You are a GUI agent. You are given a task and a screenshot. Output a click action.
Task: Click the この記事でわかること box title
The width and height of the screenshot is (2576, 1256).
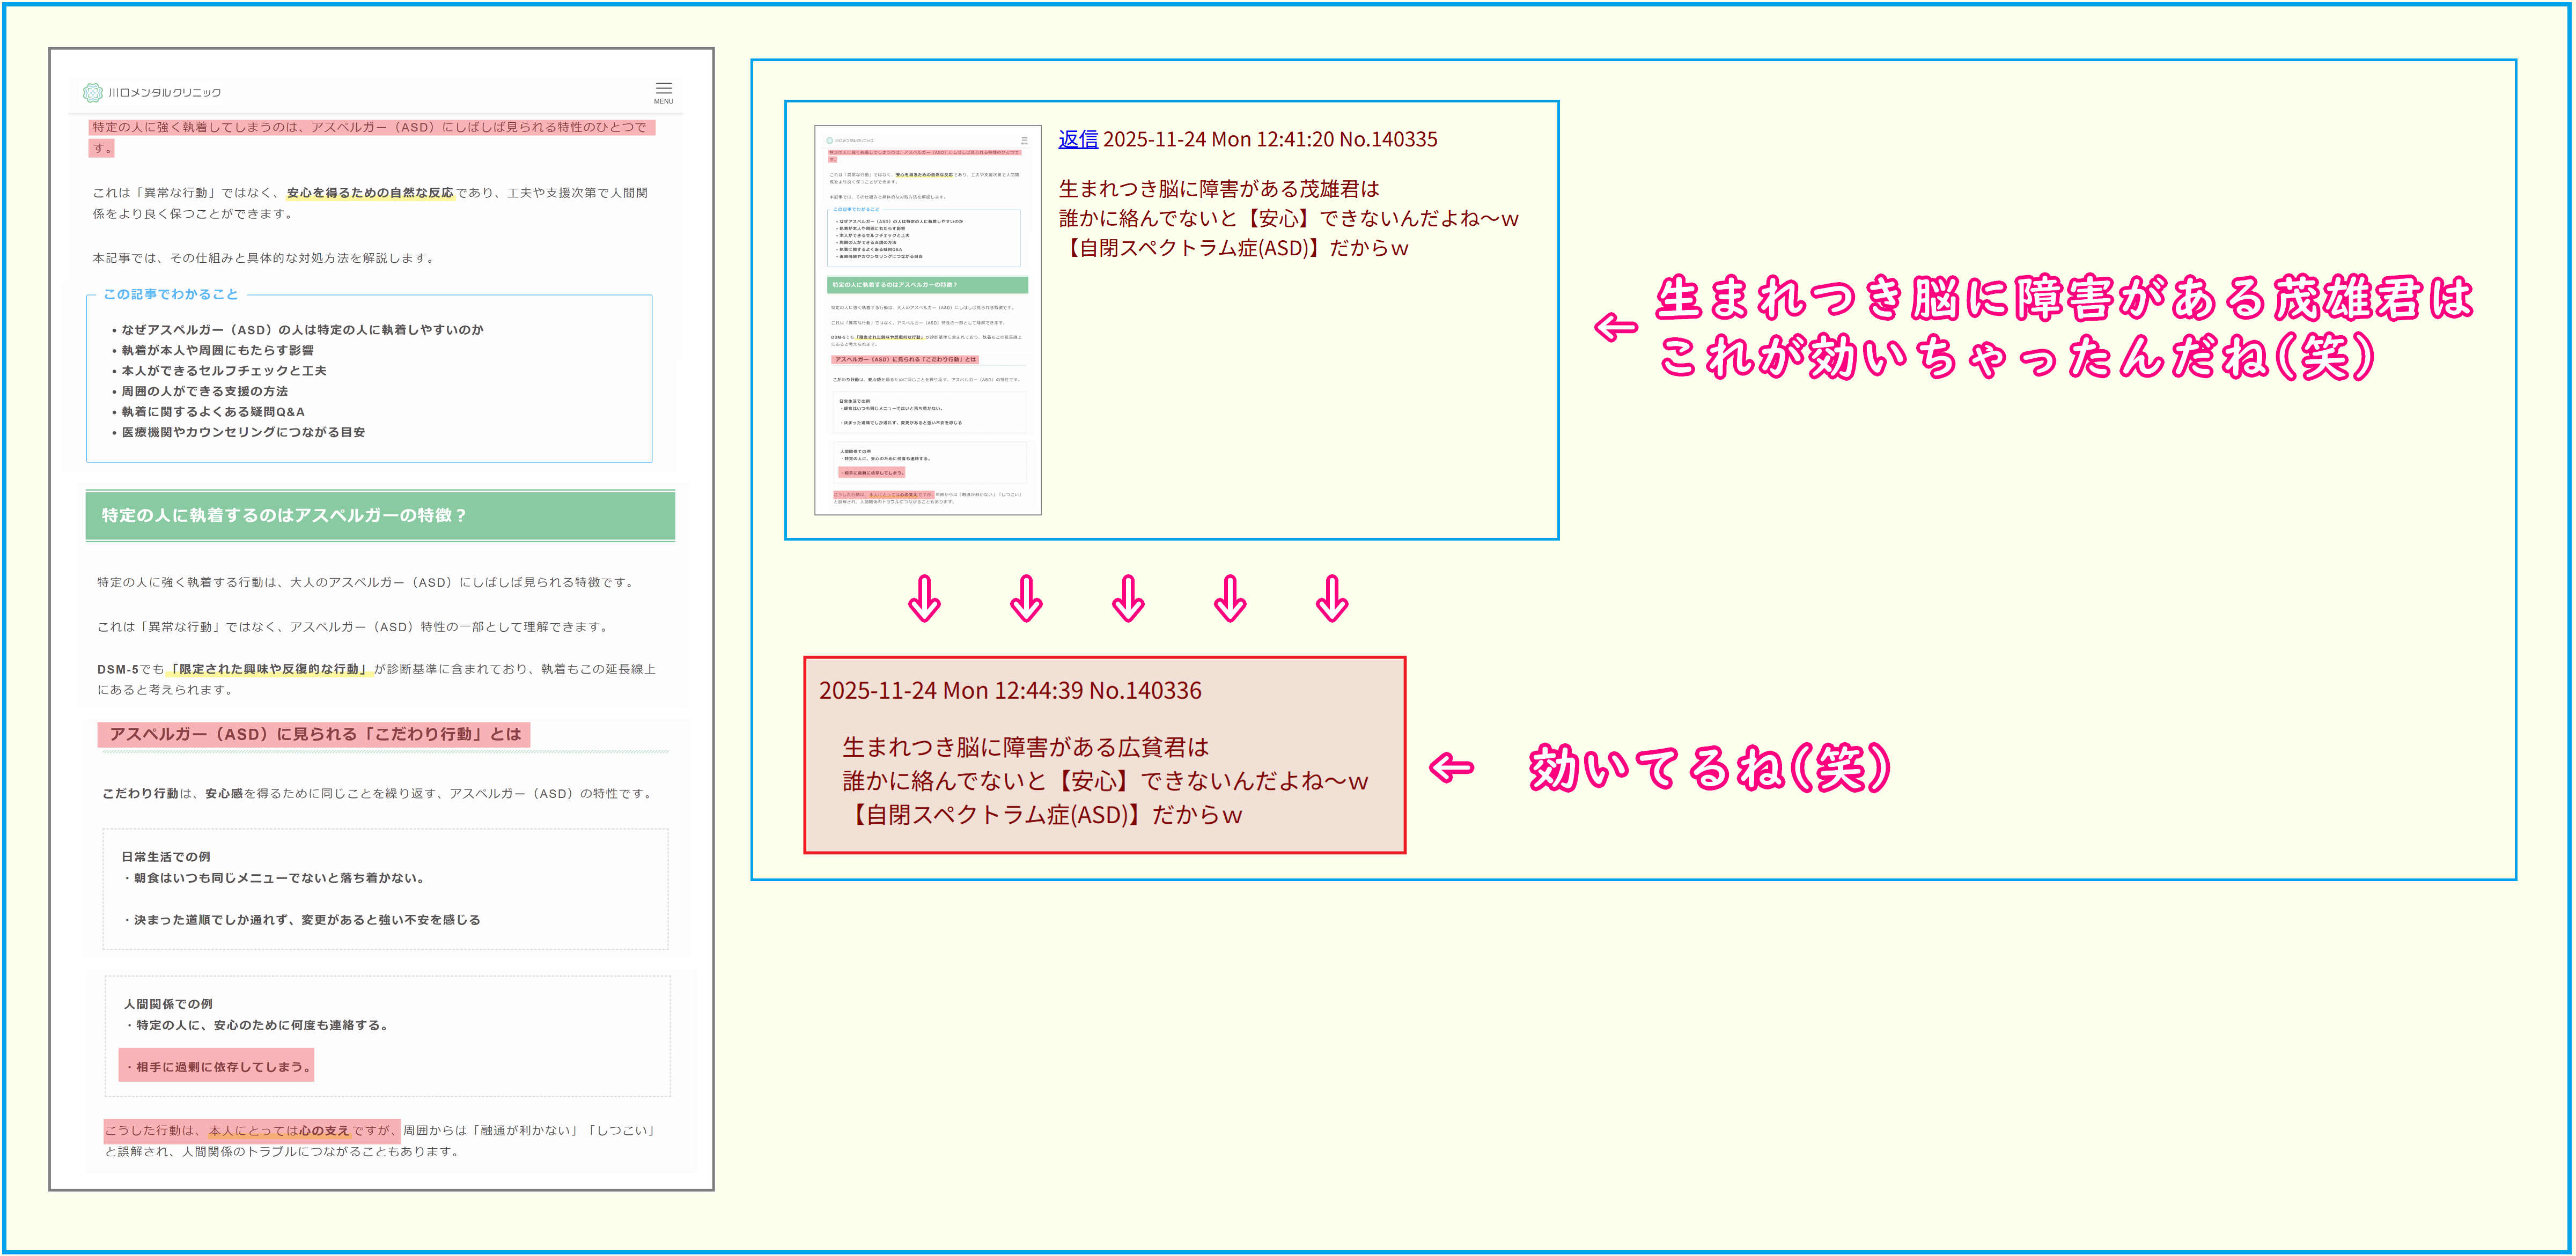(x=171, y=294)
